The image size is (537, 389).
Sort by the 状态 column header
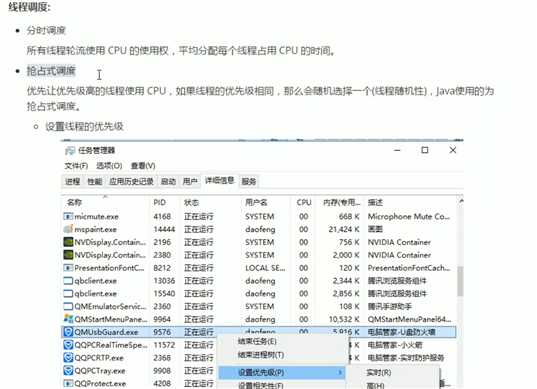pyautogui.click(x=191, y=203)
